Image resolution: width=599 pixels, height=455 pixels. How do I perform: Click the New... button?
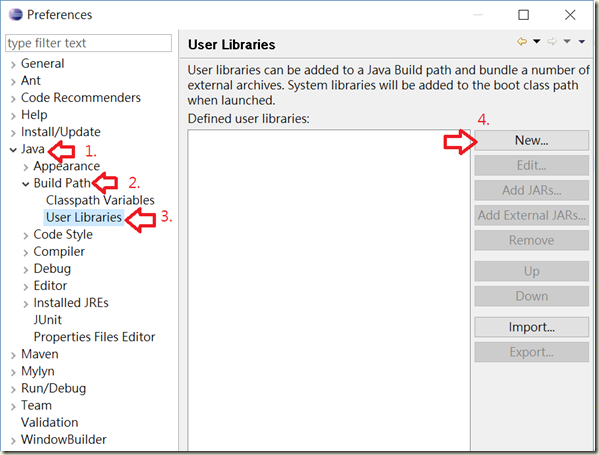pyautogui.click(x=531, y=140)
